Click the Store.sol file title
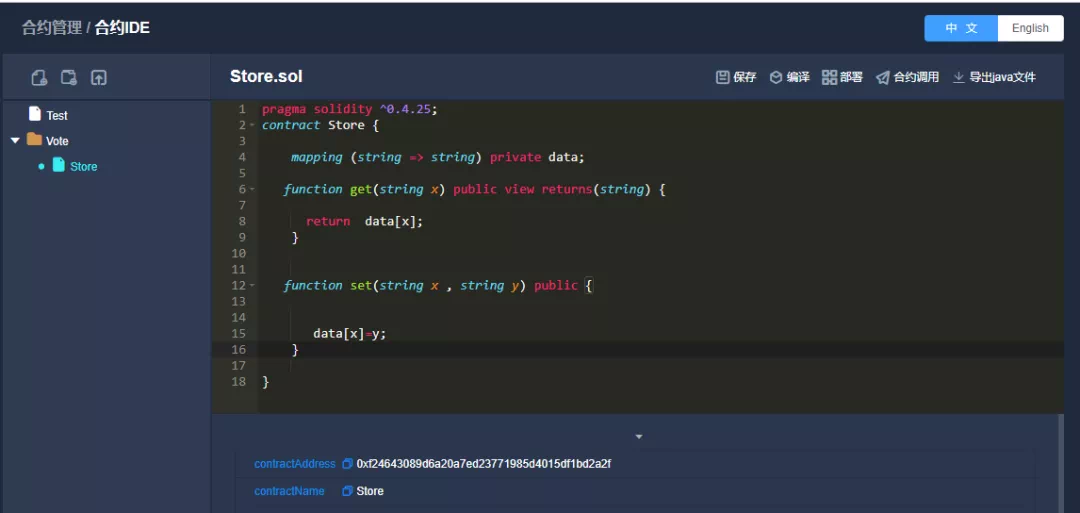This screenshot has height=513, width=1080. click(266, 76)
